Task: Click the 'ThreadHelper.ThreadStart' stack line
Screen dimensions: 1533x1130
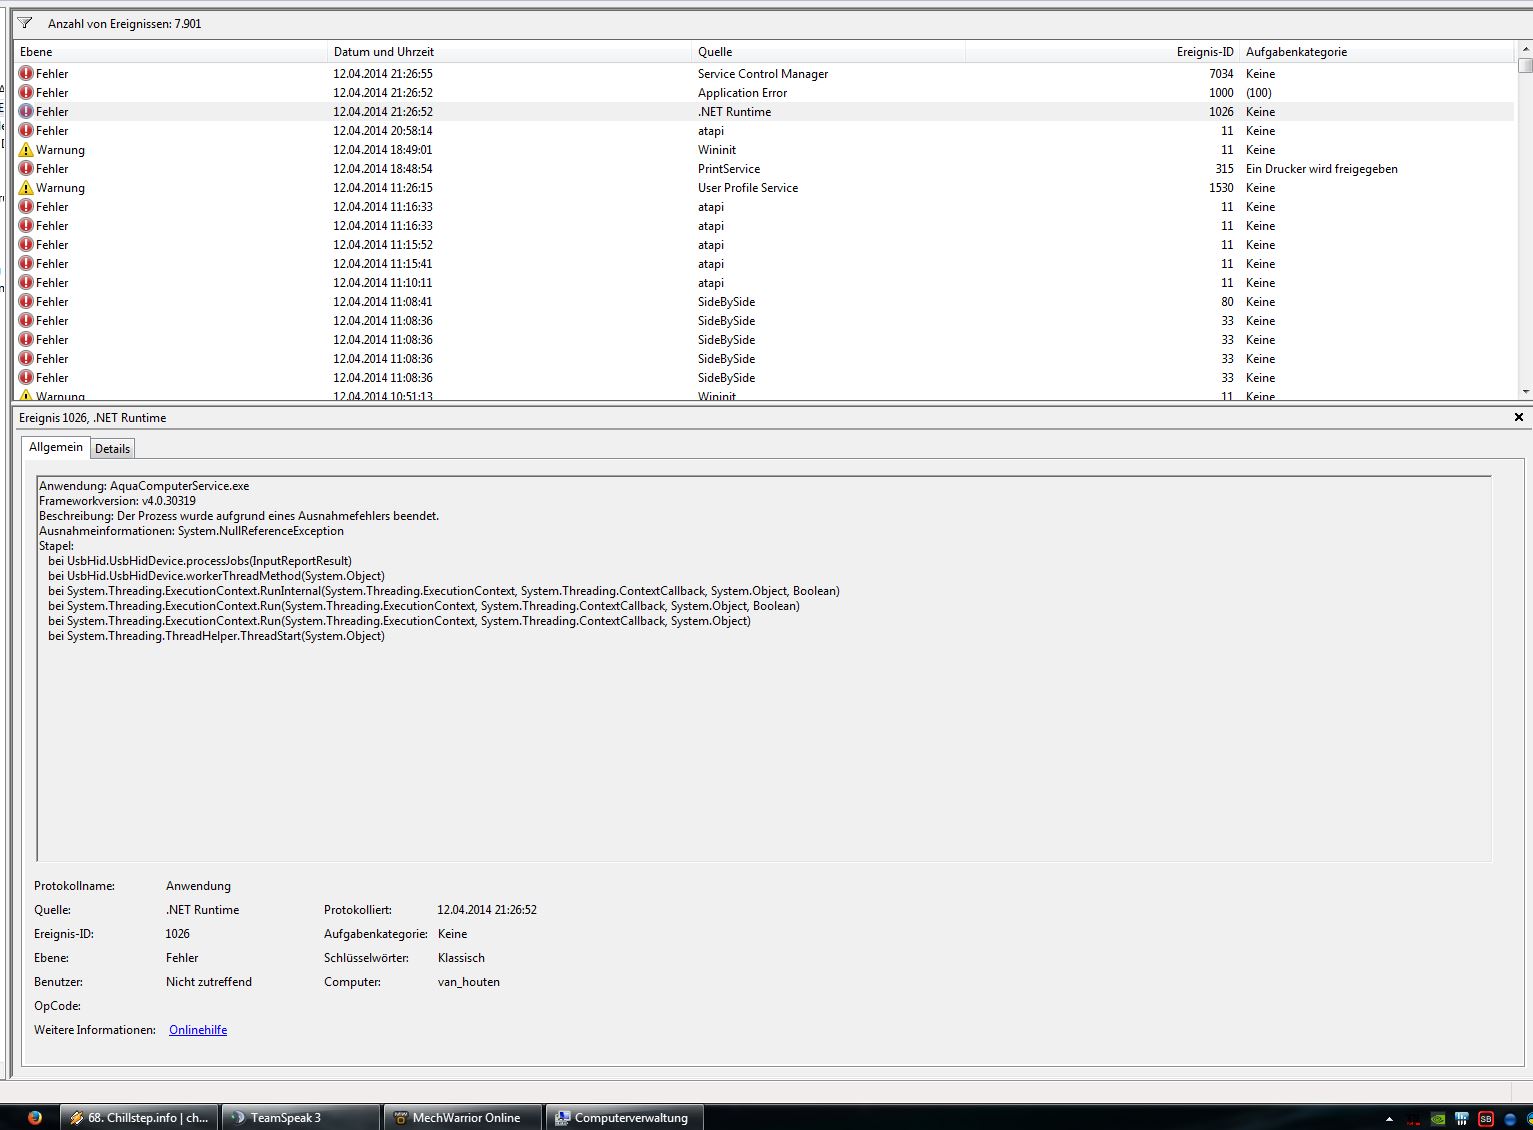Action: pos(217,636)
